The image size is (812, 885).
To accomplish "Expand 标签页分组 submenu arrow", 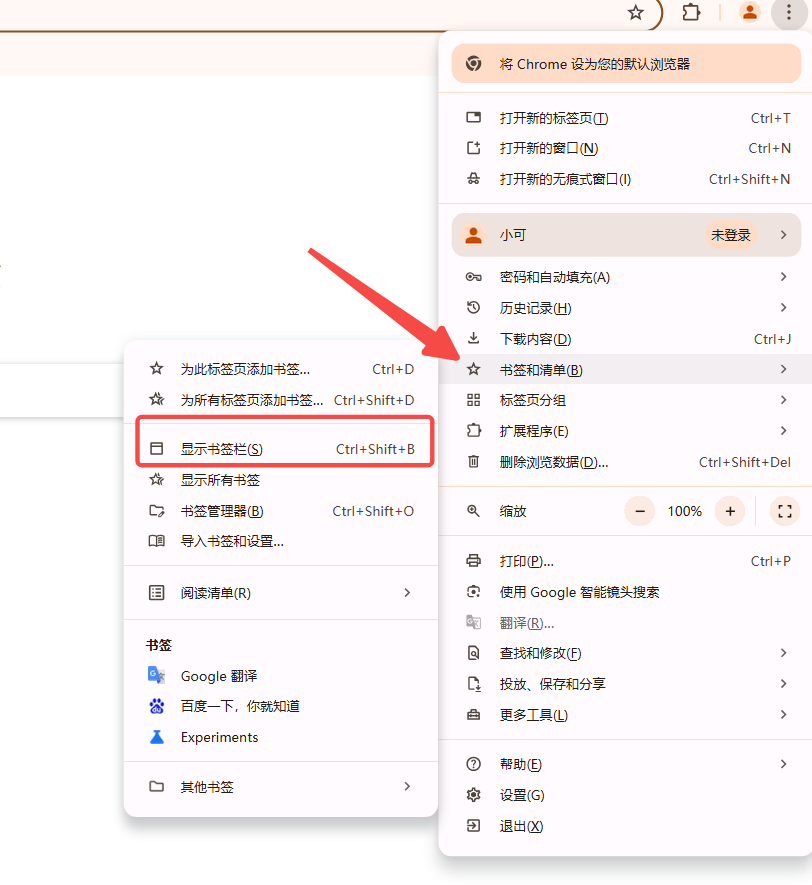I will (783, 400).
